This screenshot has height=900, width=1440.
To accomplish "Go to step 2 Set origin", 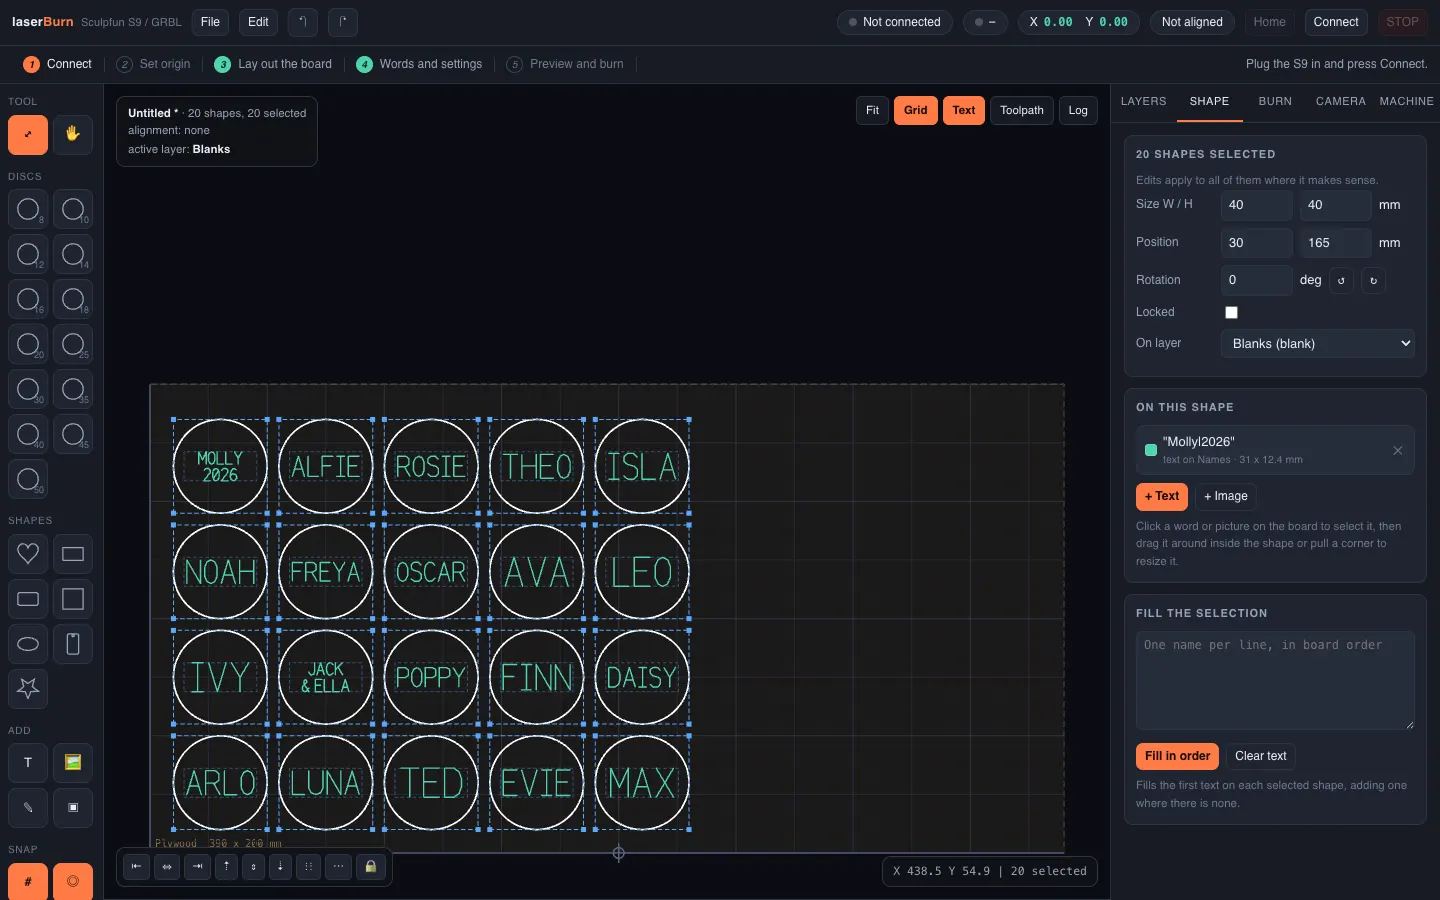I will pos(153,64).
